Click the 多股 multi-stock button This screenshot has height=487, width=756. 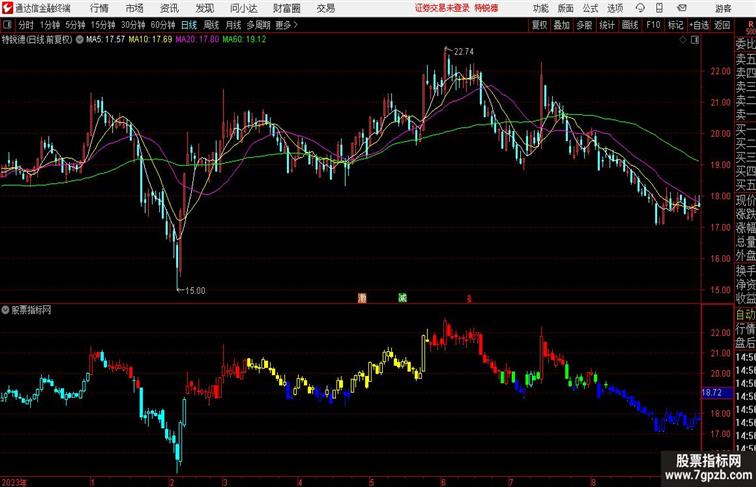pos(584,25)
